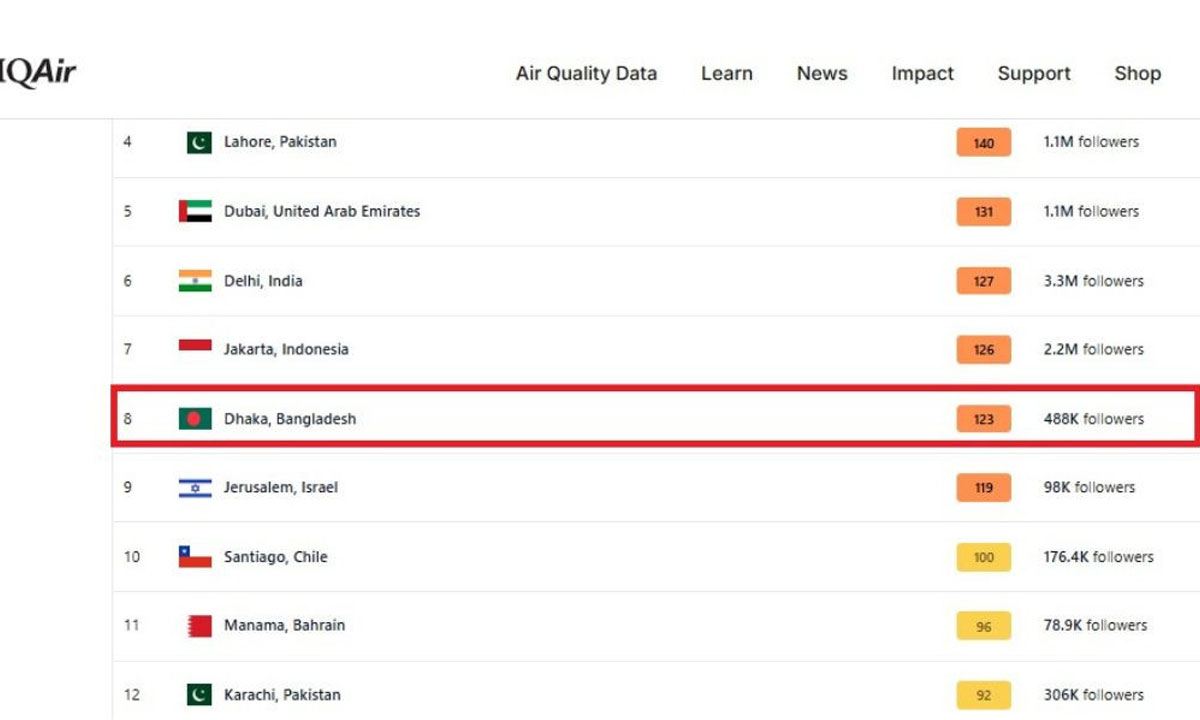Image resolution: width=1200 pixels, height=720 pixels.
Task: Click the Bangladesh flag beside Dhaka
Action: point(195,419)
